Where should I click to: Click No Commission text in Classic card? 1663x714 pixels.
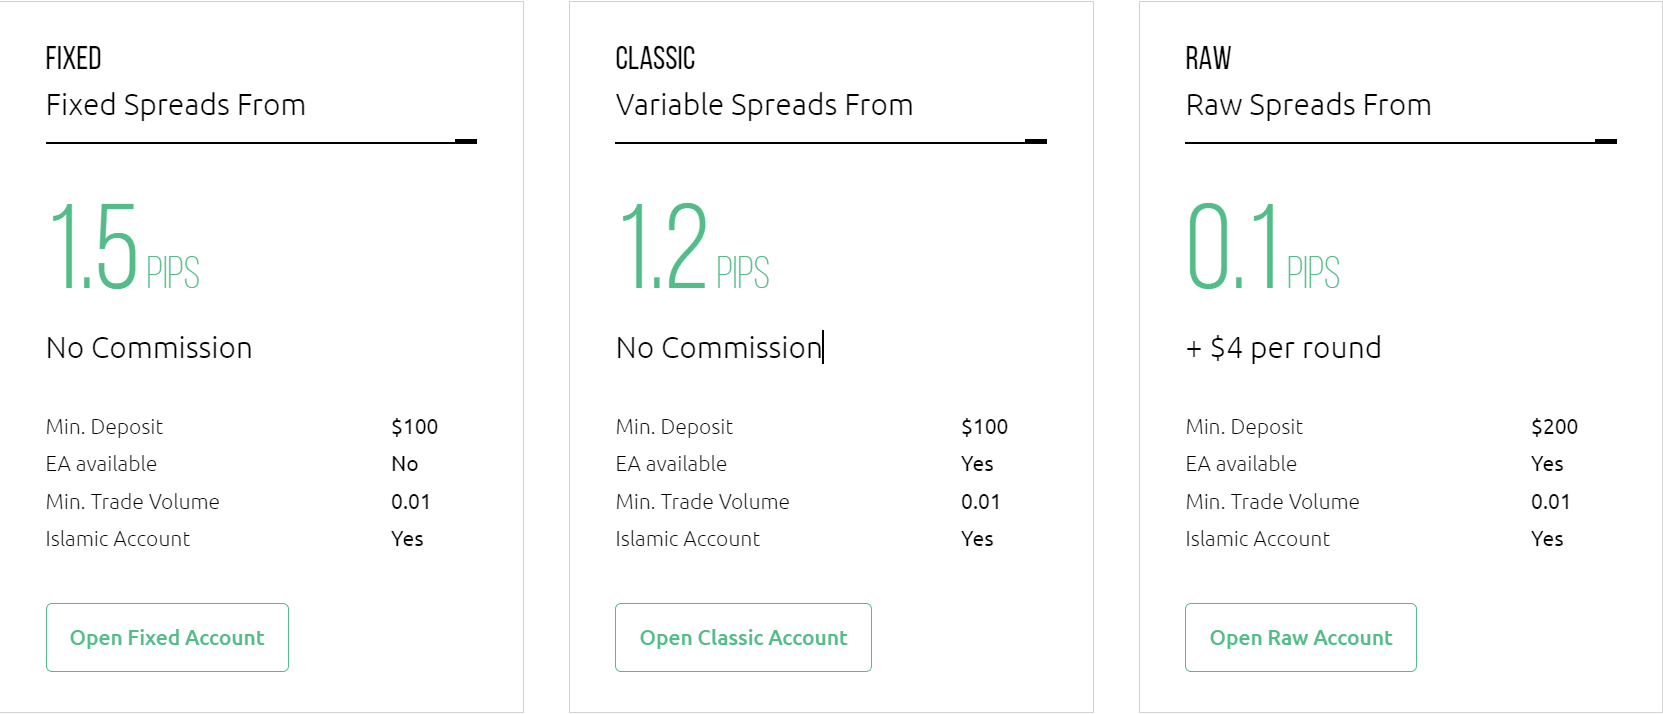click(719, 348)
